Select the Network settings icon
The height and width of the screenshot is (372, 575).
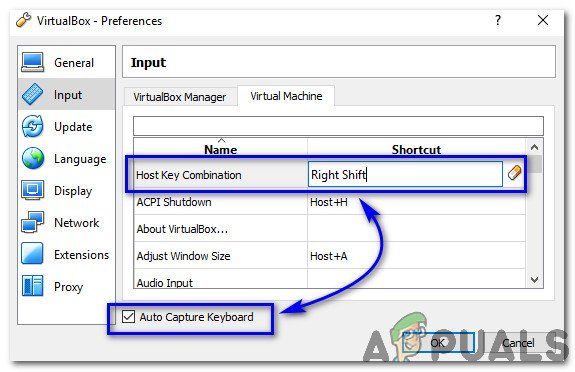(x=32, y=222)
